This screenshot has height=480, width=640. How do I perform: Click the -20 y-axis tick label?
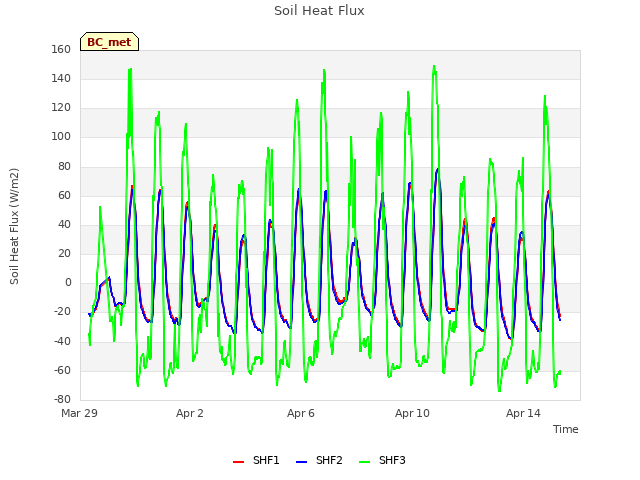pyautogui.click(x=62, y=311)
